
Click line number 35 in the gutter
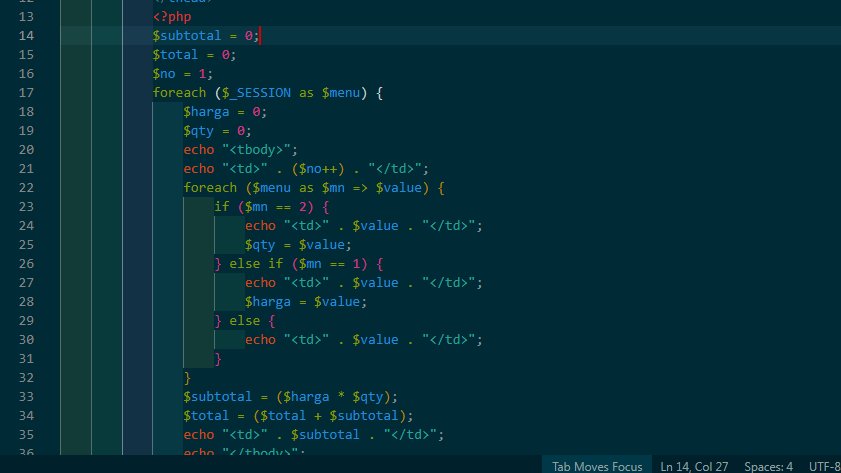26,434
